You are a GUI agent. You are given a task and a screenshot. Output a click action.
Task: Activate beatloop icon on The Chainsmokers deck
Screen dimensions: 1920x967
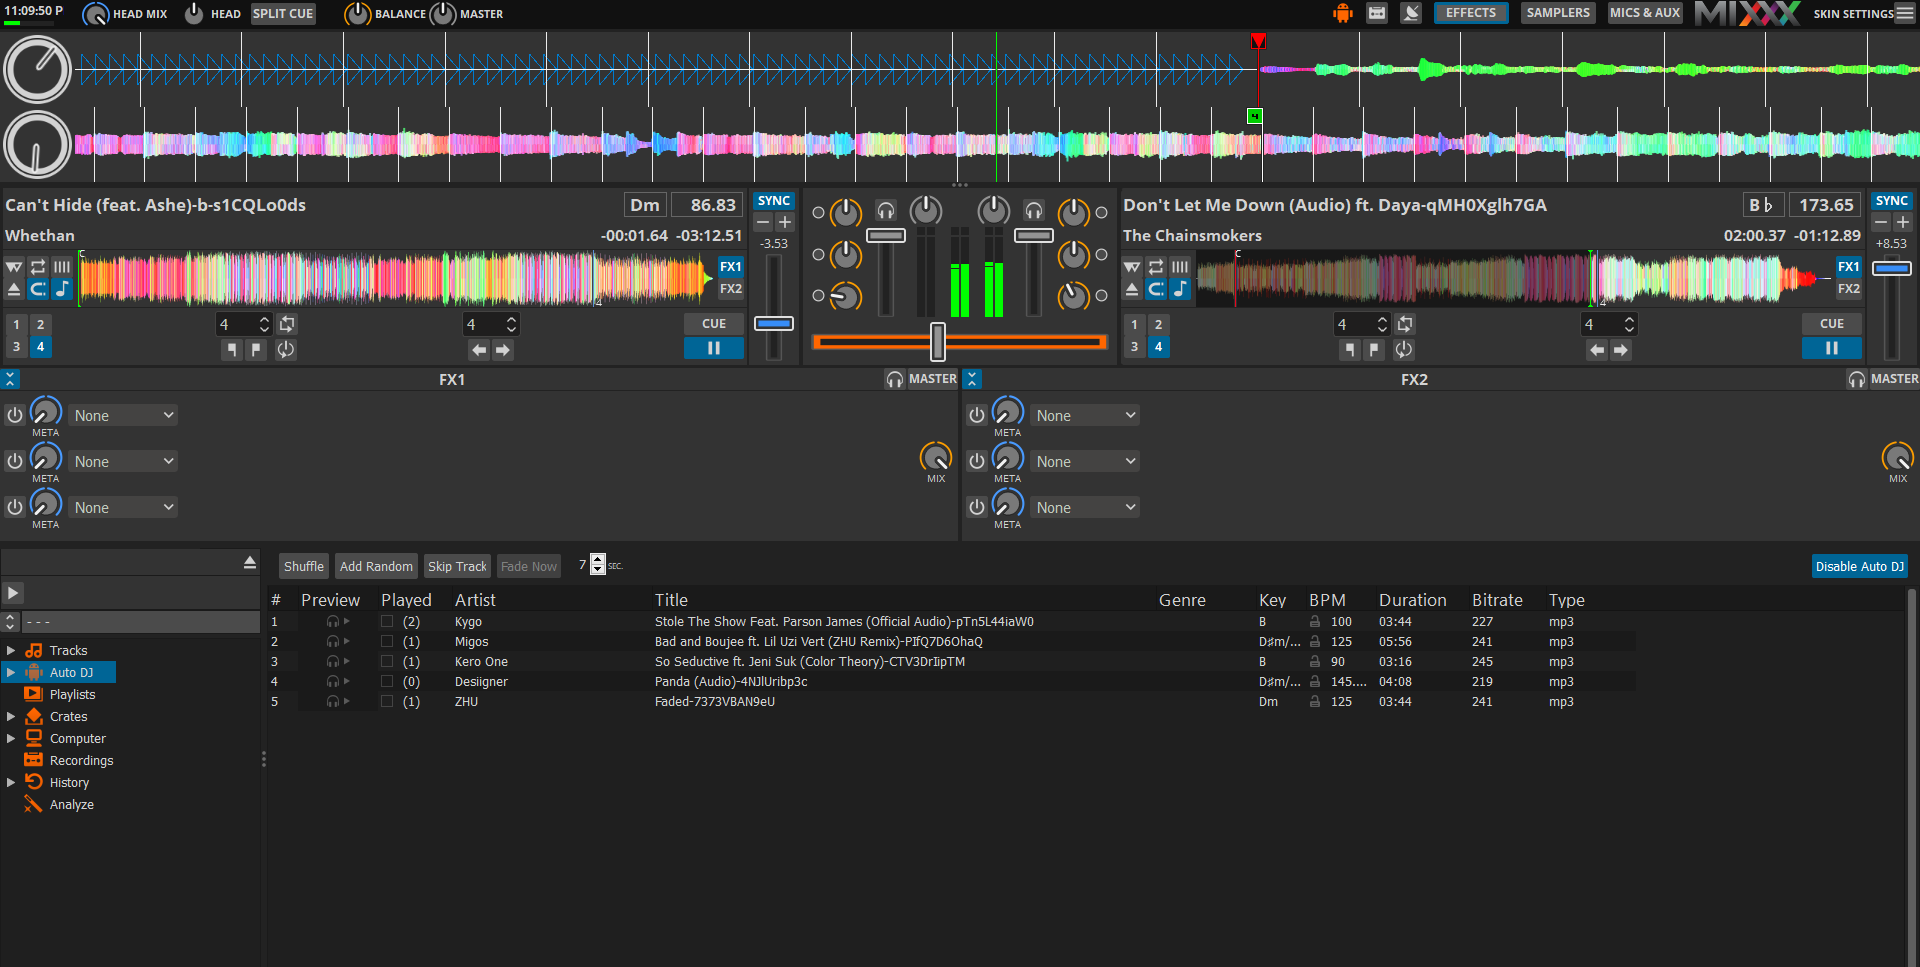tap(1405, 324)
